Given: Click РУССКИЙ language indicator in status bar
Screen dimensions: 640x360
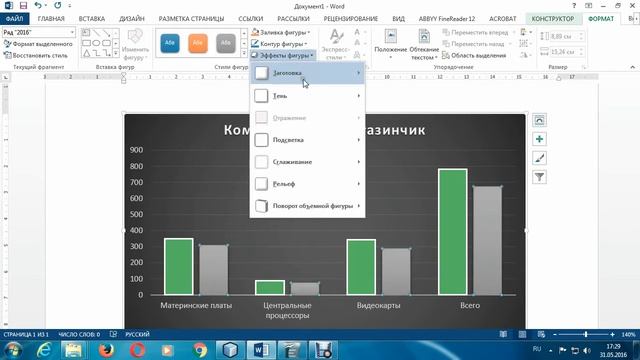Looking at the screenshot, I should pyautogui.click(x=137, y=334).
